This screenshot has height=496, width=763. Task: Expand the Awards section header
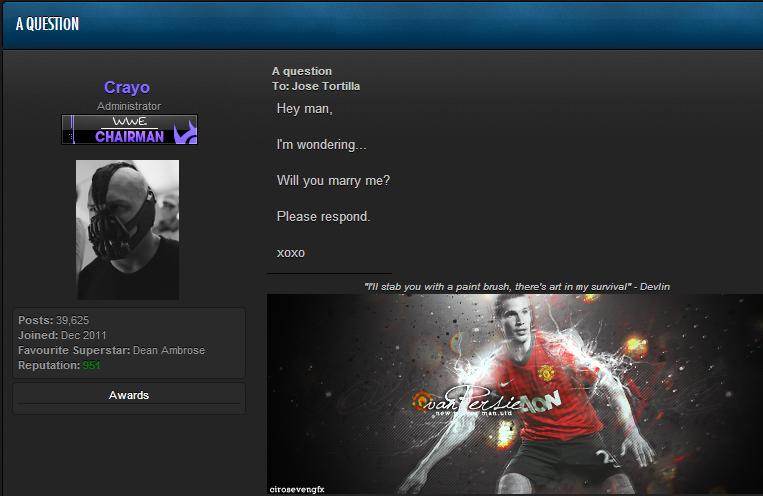pyautogui.click(x=129, y=396)
